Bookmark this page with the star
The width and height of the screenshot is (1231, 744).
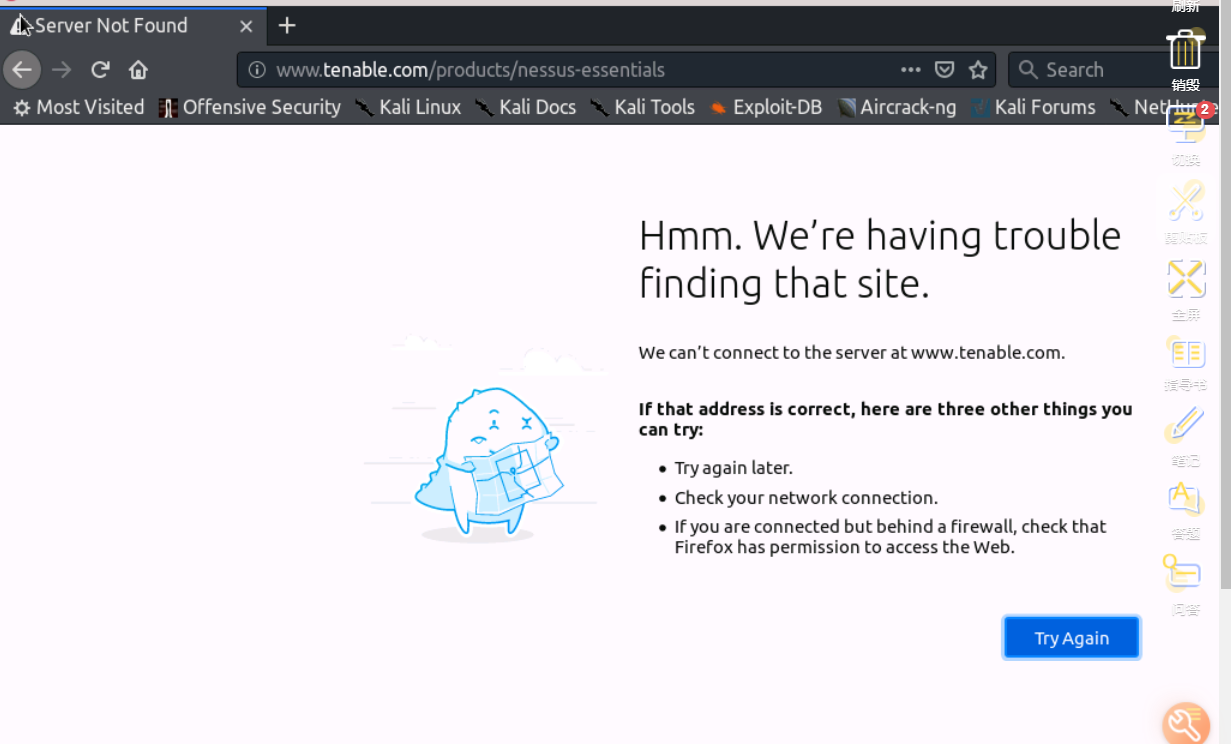(978, 70)
